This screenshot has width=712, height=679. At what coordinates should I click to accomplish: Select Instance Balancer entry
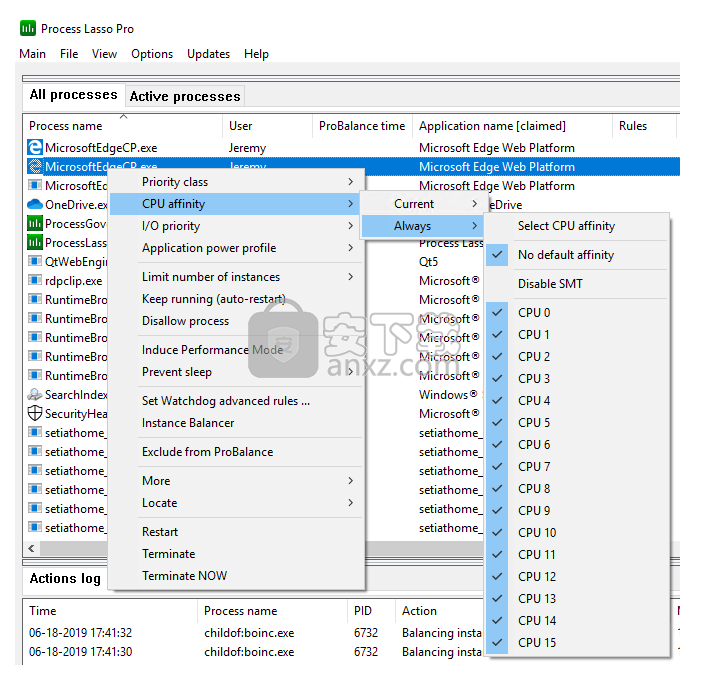point(237,423)
